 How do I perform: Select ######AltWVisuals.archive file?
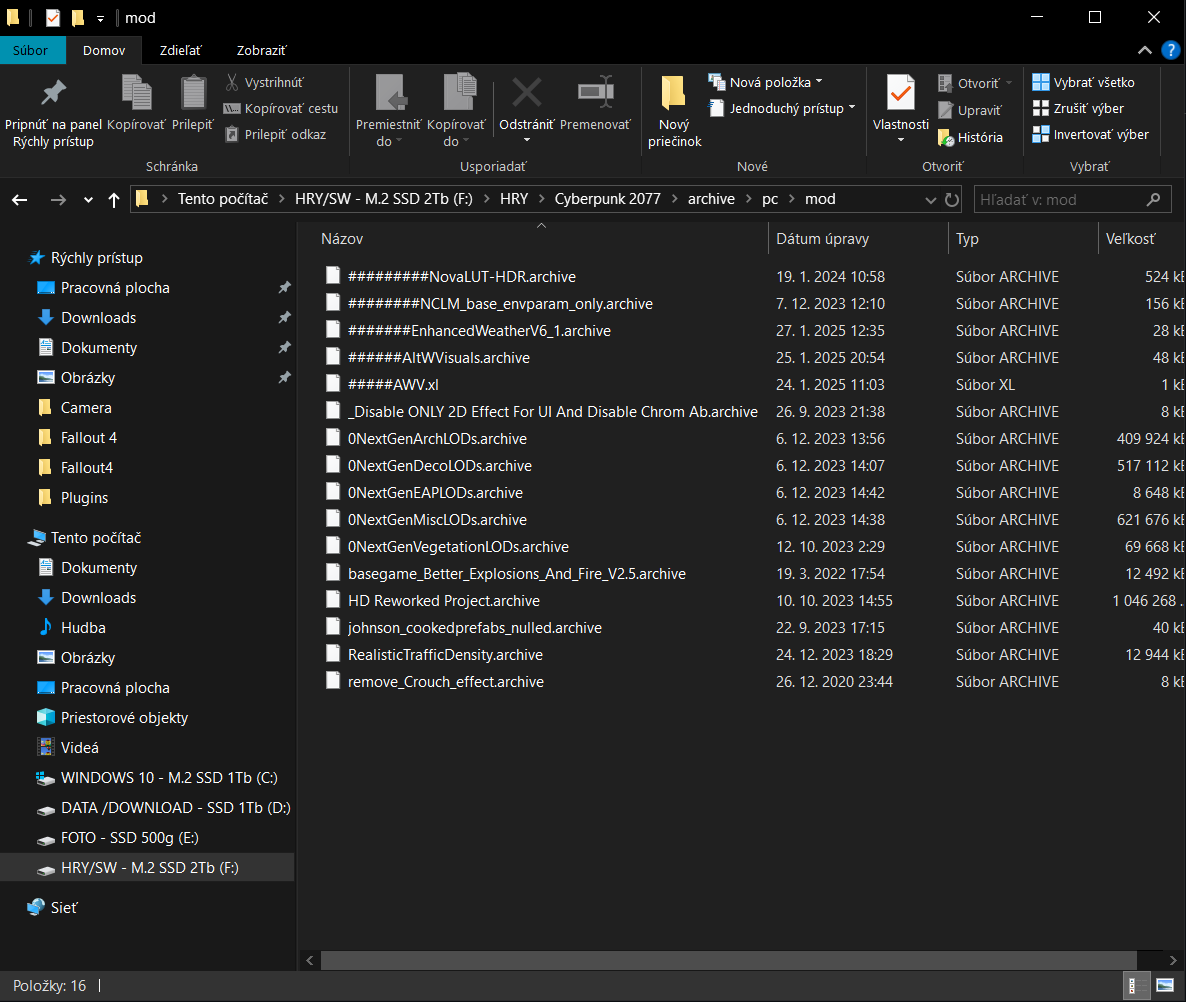click(x=439, y=358)
